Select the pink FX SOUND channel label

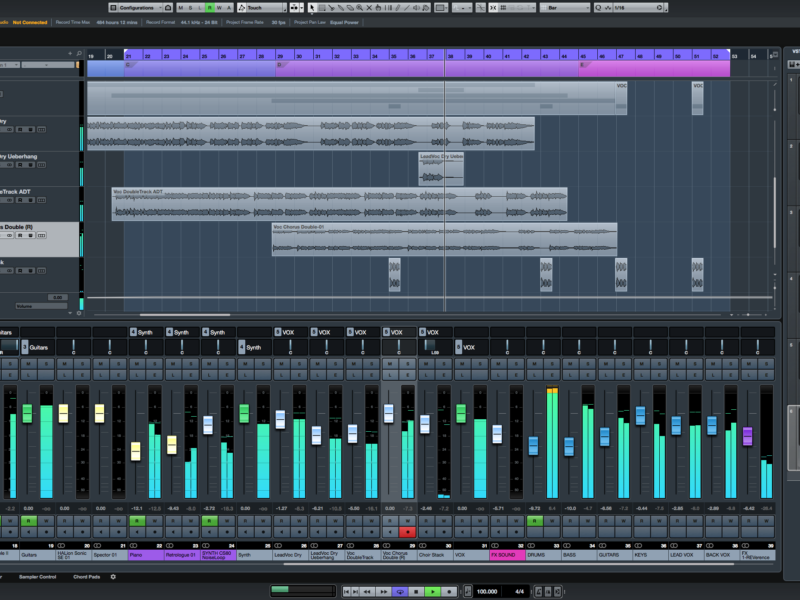[x=507, y=554]
